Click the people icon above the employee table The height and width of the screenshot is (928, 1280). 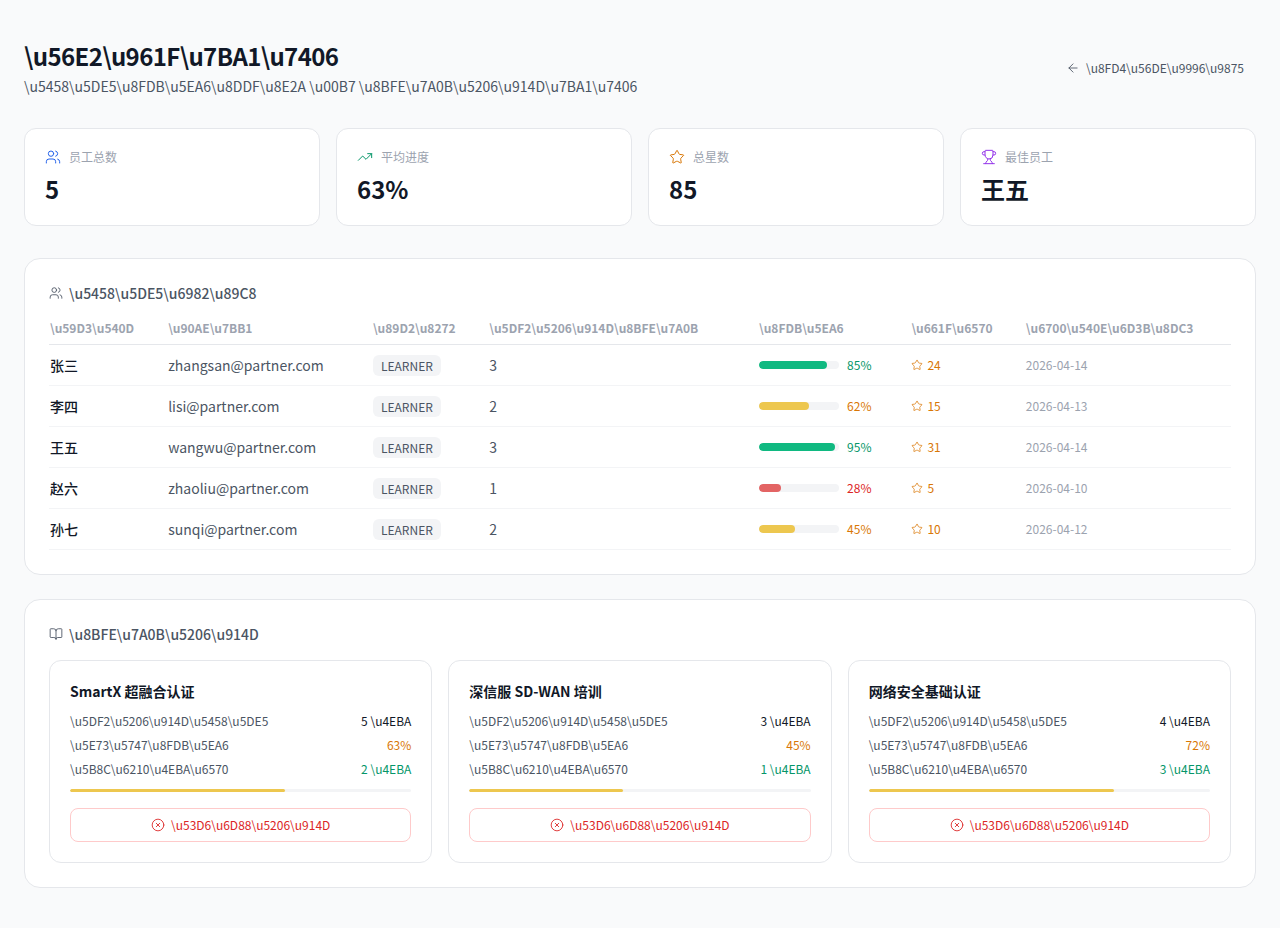click(56, 294)
